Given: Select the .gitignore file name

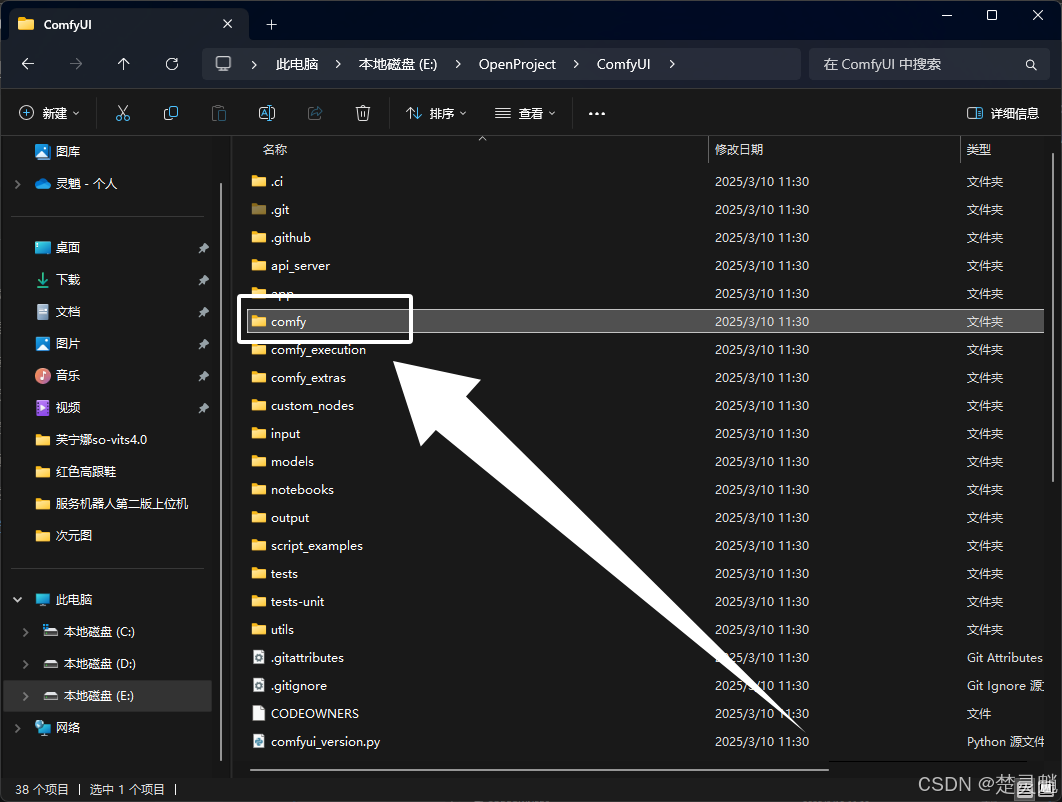Looking at the screenshot, I should (x=299, y=685).
